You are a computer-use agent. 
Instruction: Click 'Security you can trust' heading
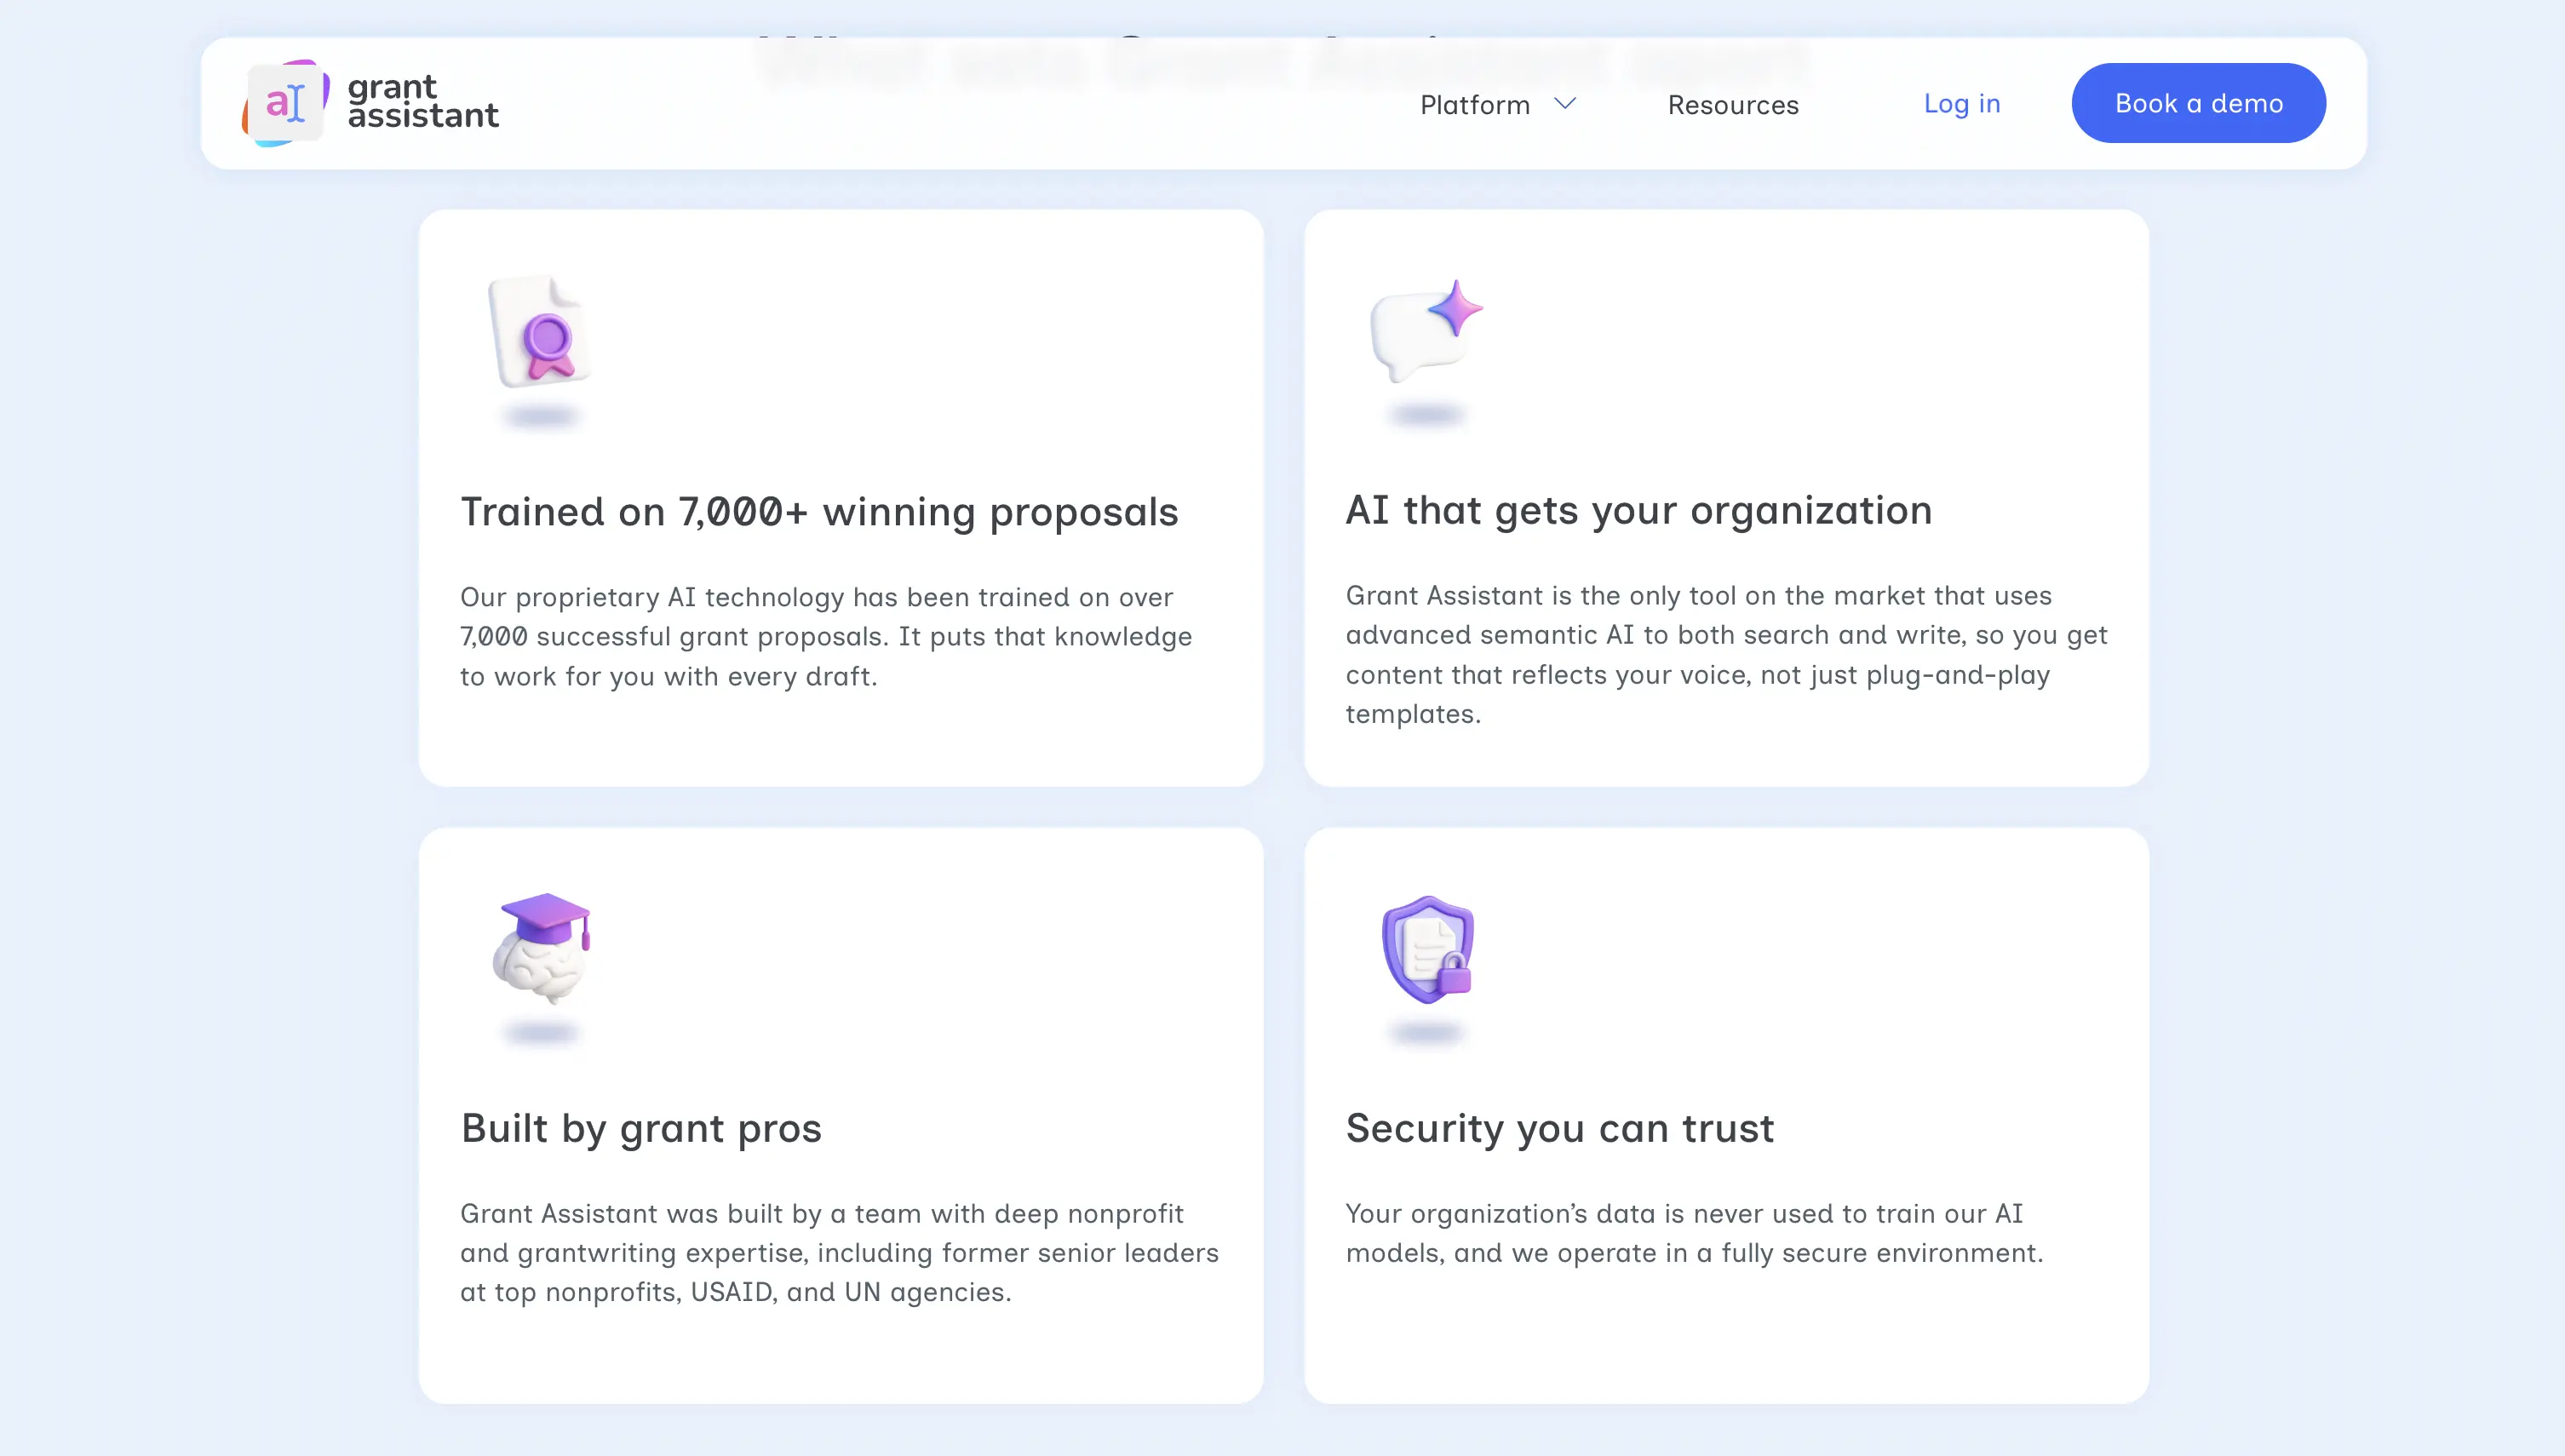tap(1560, 1128)
